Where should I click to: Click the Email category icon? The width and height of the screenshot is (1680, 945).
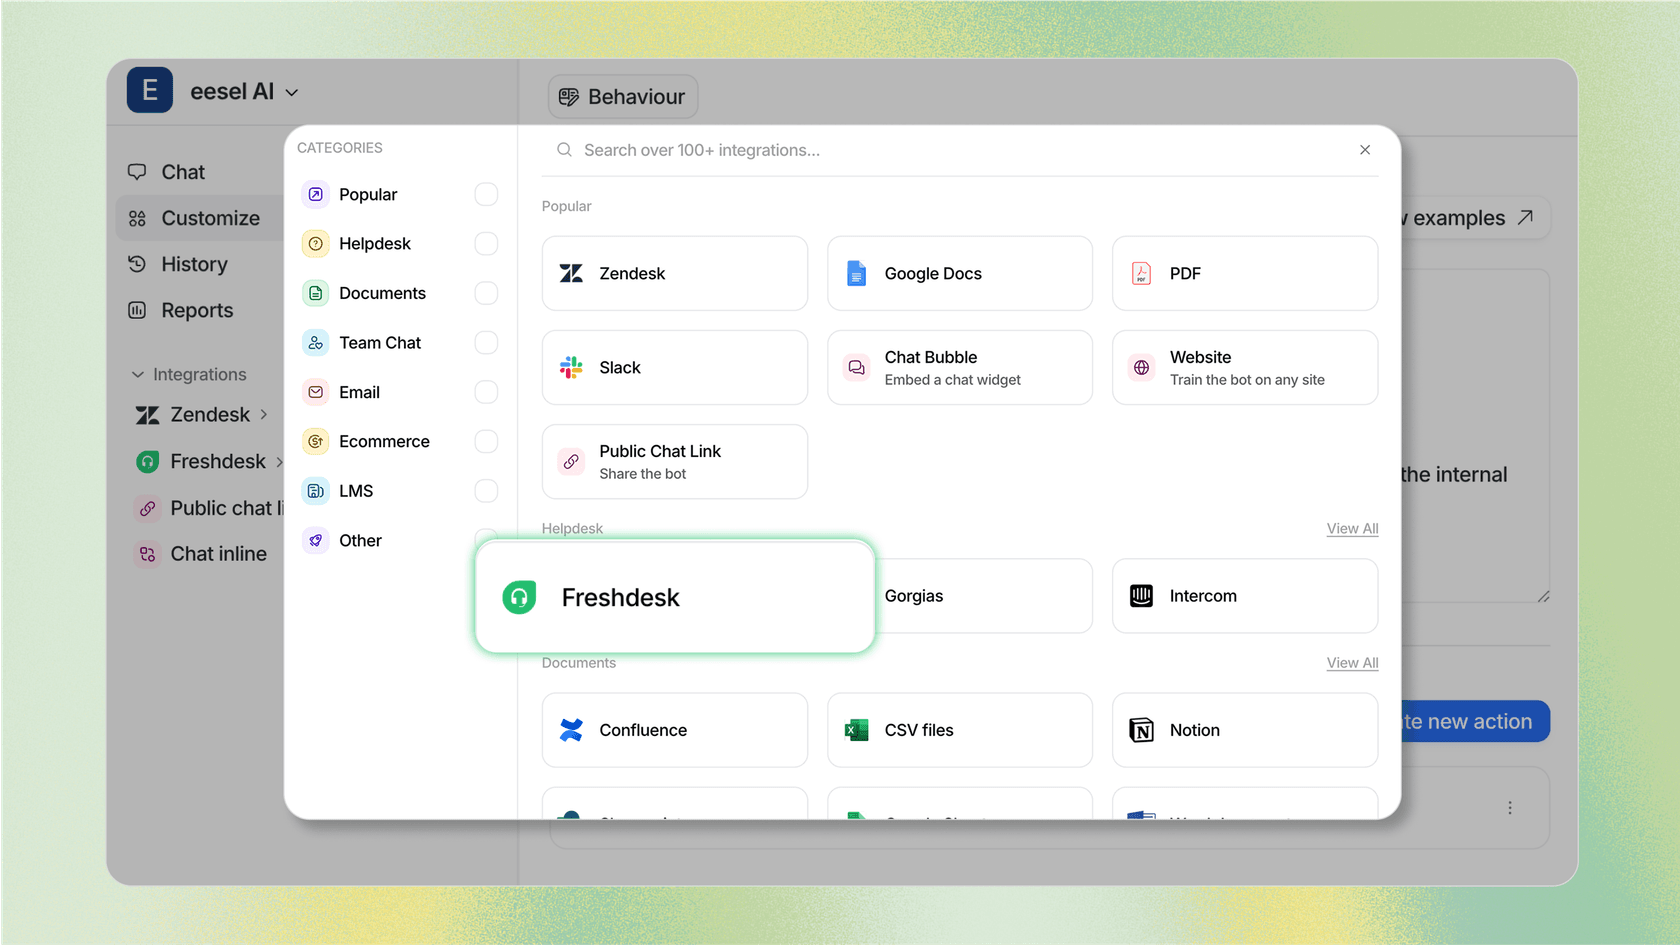316,392
